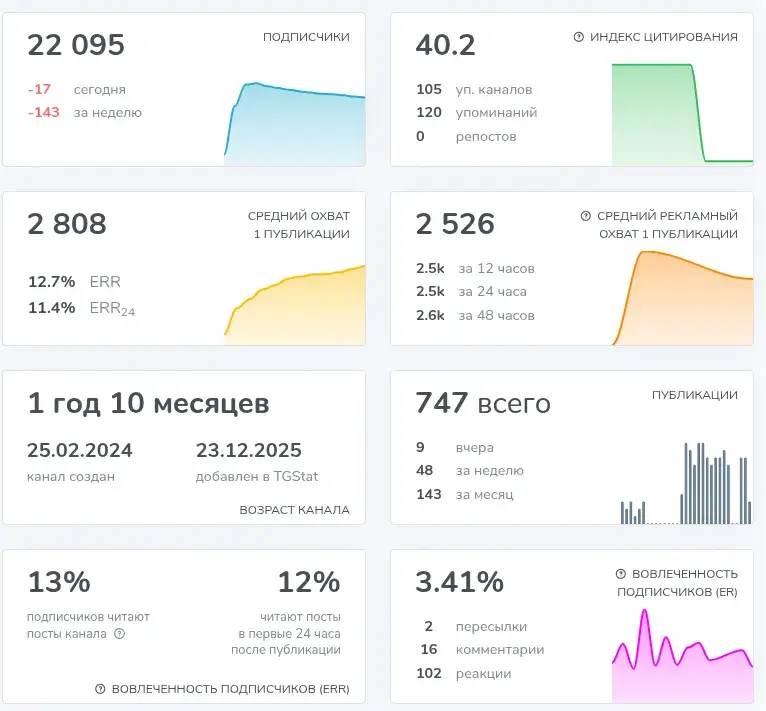The width and height of the screenshot is (766, 711).
Task: Click help icon after 'посты канала'
Action: click(120, 634)
